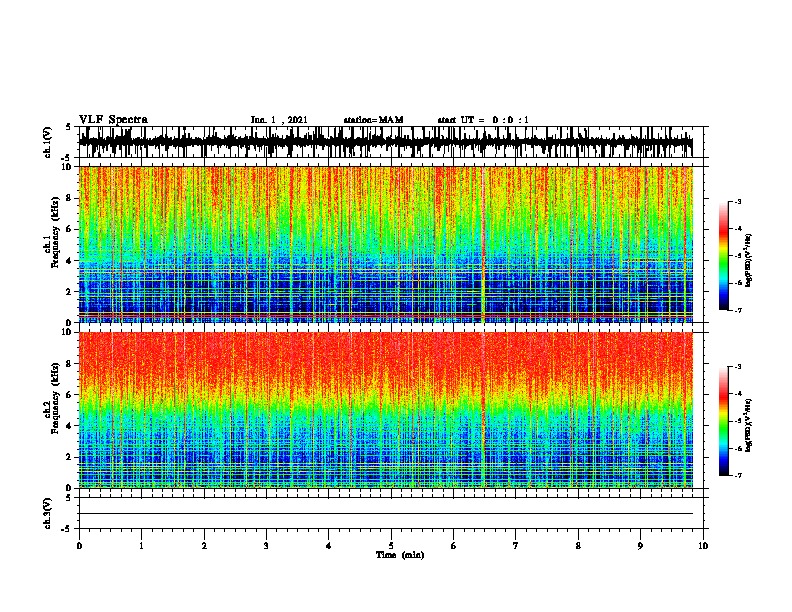Viewport: 792px width, 612px height.
Task: Click the time axis tick label '9'
Action: [x=640, y=546]
